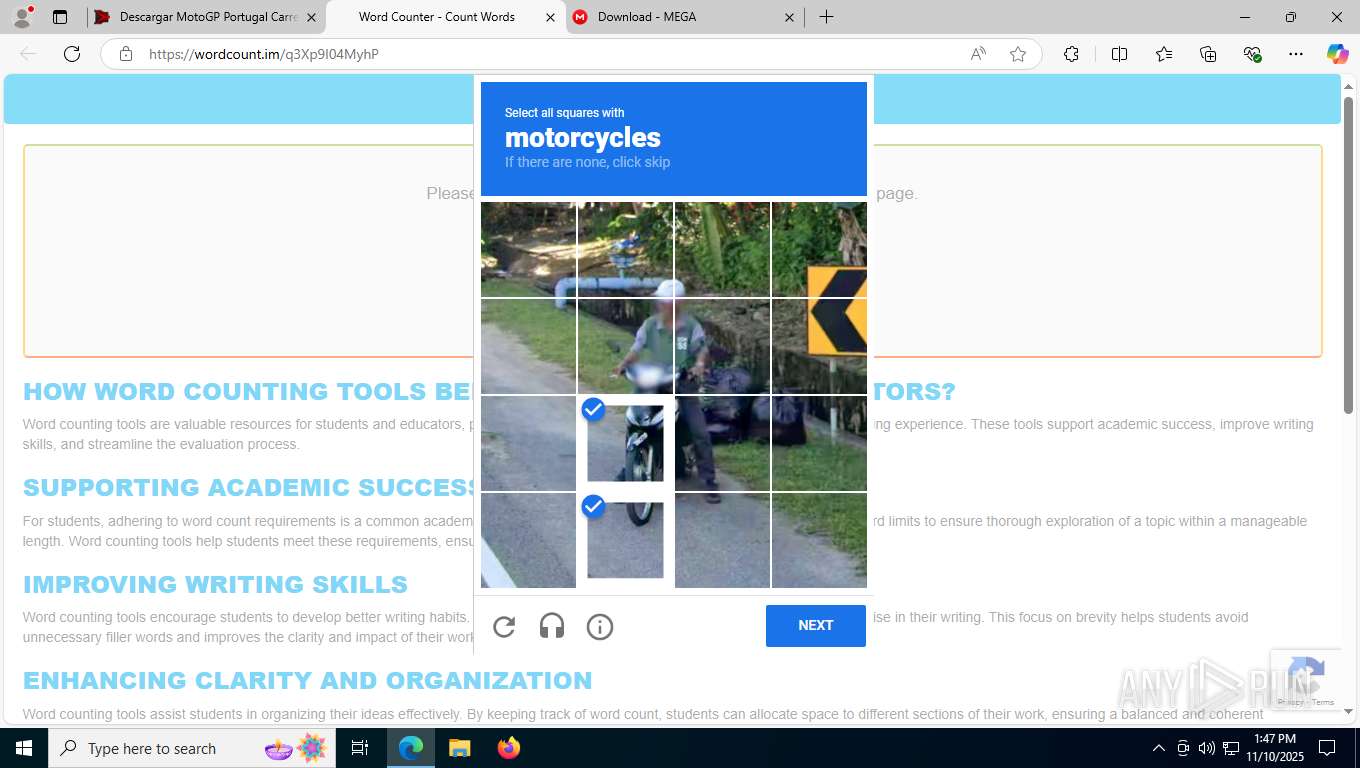Open a new browser tab
This screenshot has height=768, width=1360.
[x=826, y=17]
